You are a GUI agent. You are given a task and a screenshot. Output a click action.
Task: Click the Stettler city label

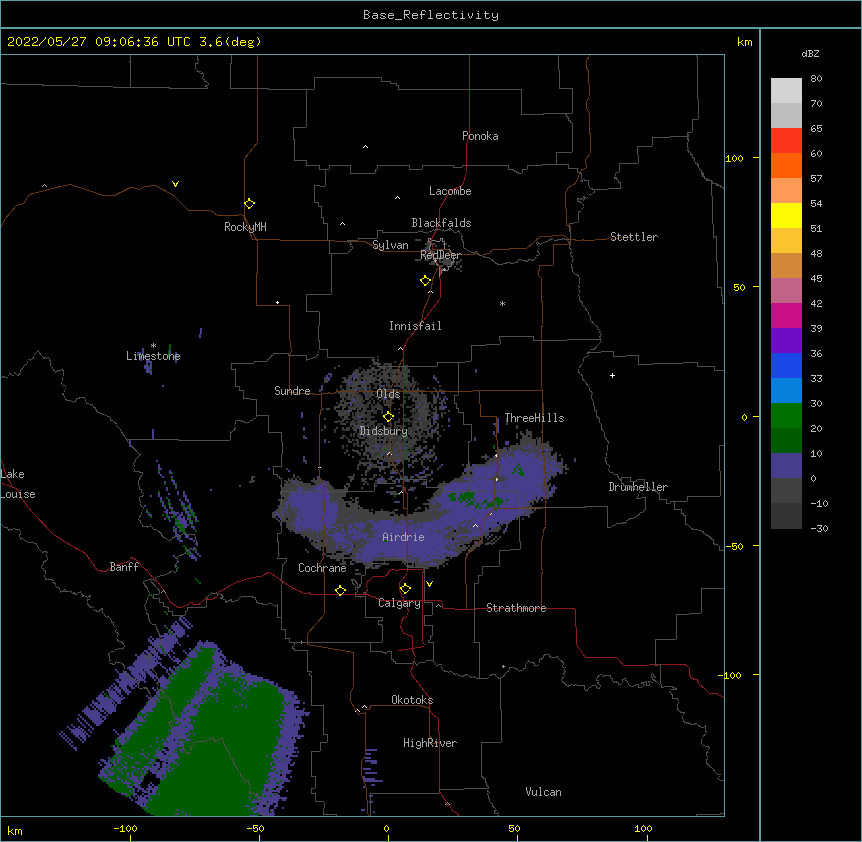[633, 237]
